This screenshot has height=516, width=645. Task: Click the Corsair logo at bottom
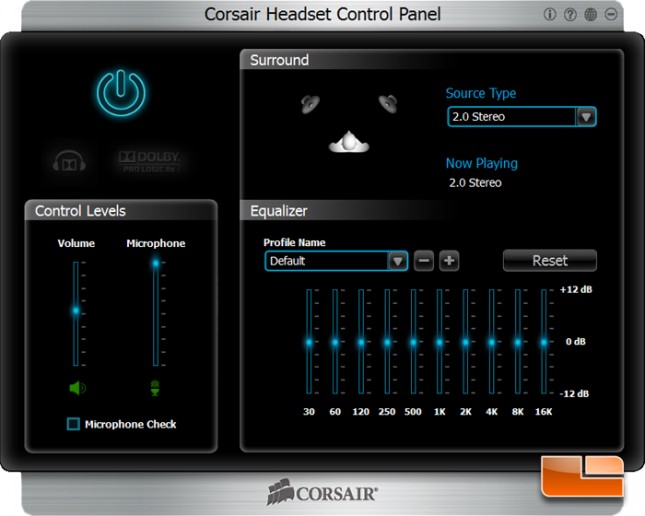[322, 492]
